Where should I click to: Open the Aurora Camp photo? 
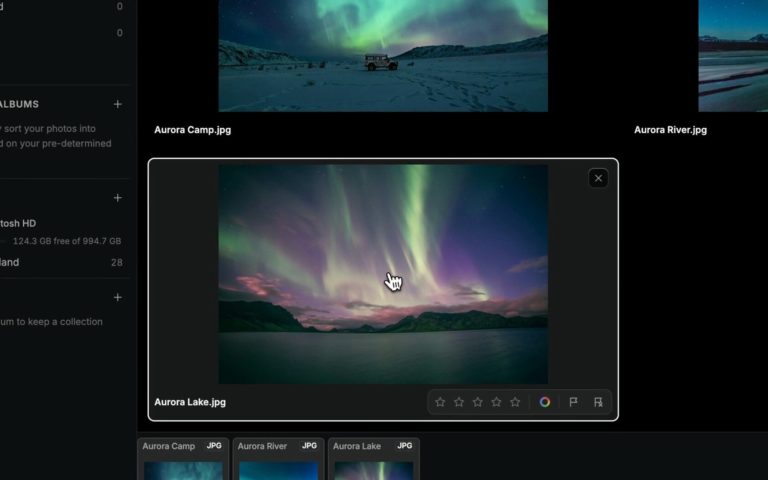point(383,56)
